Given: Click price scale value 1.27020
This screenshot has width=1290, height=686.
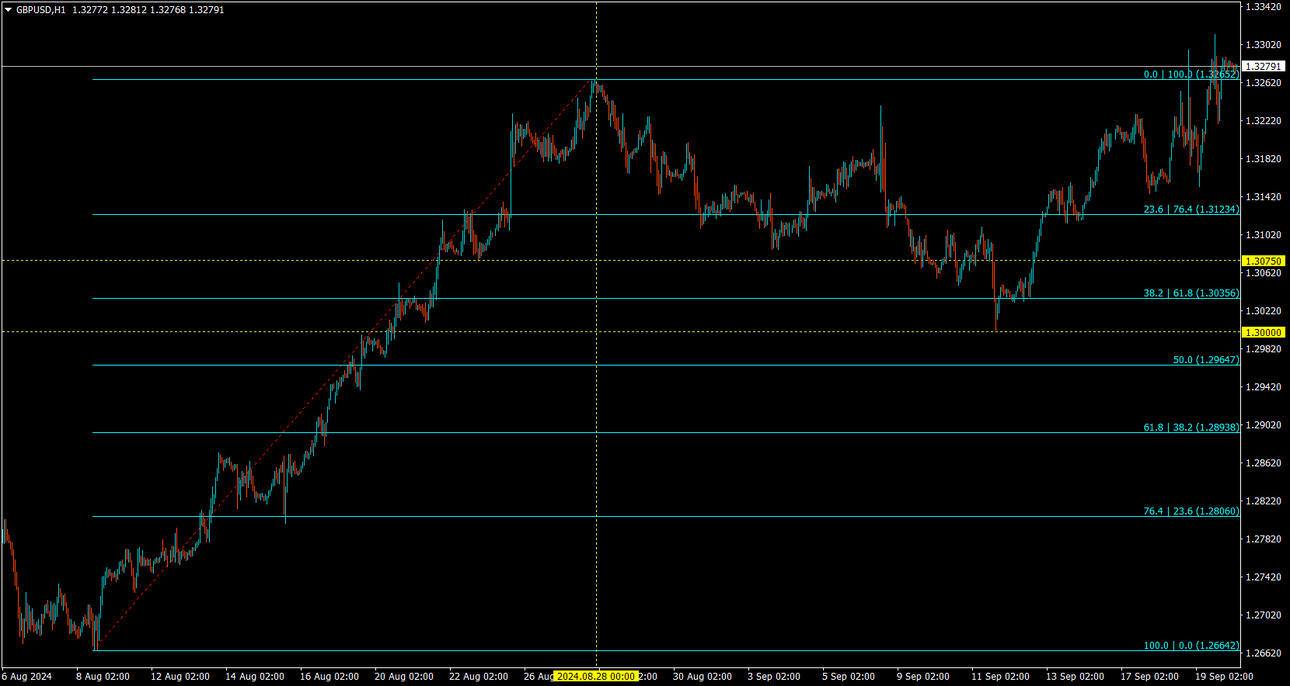Looking at the screenshot, I should pos(1264,615).
